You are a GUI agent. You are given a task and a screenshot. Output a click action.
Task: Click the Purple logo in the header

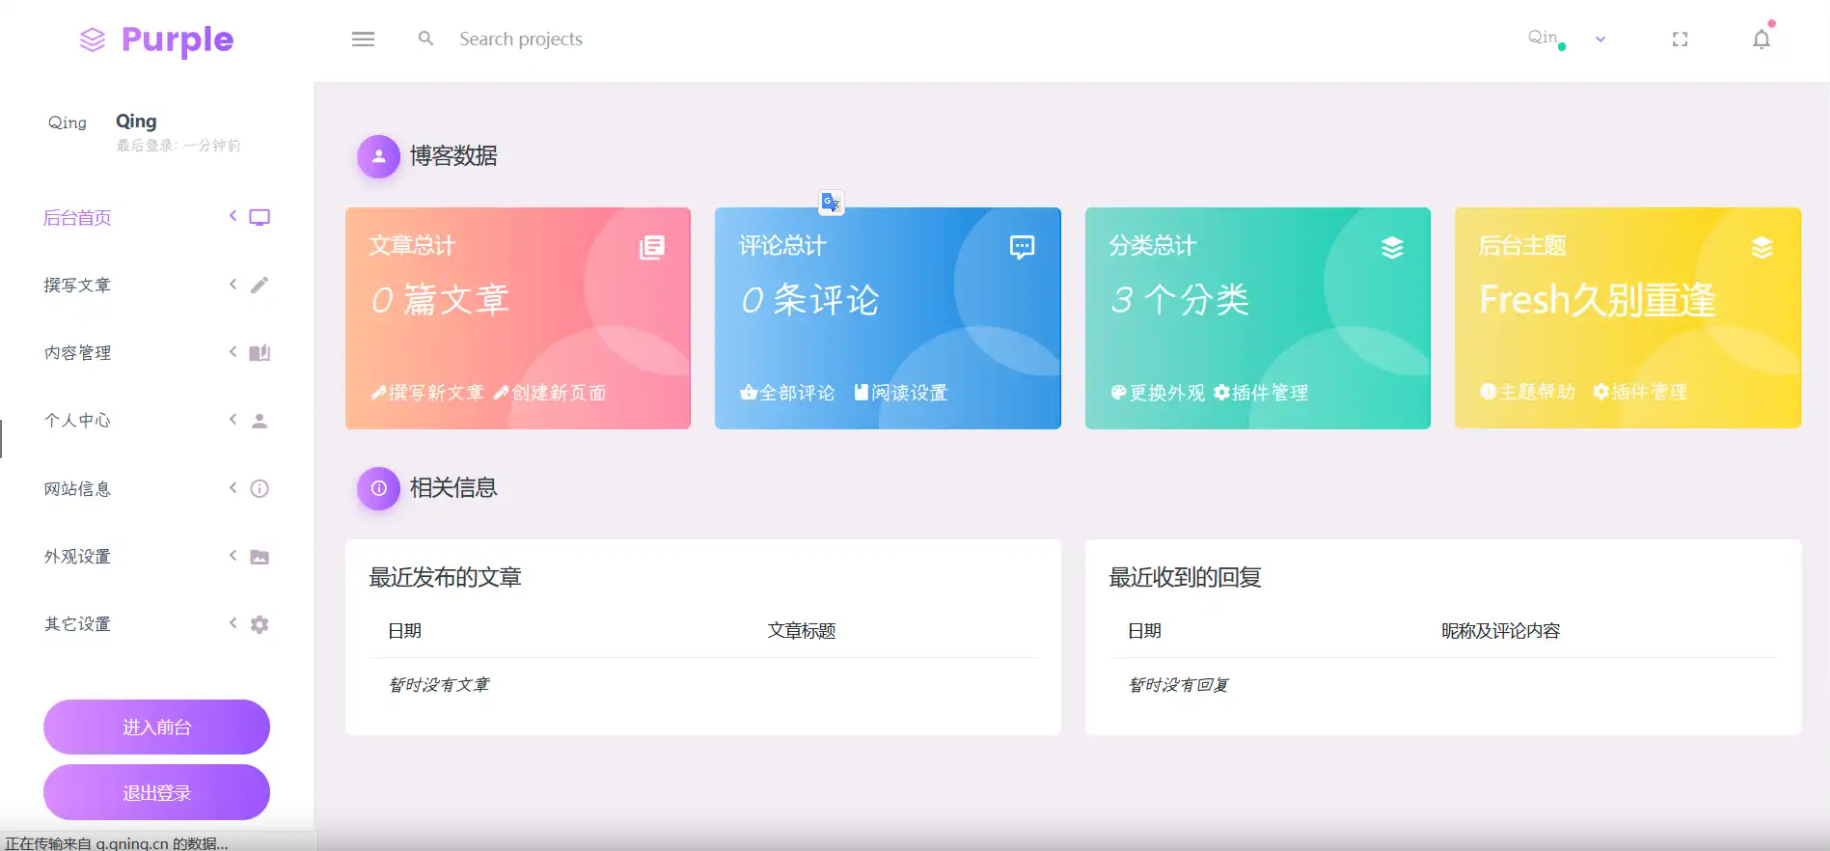tap(156, 40)
